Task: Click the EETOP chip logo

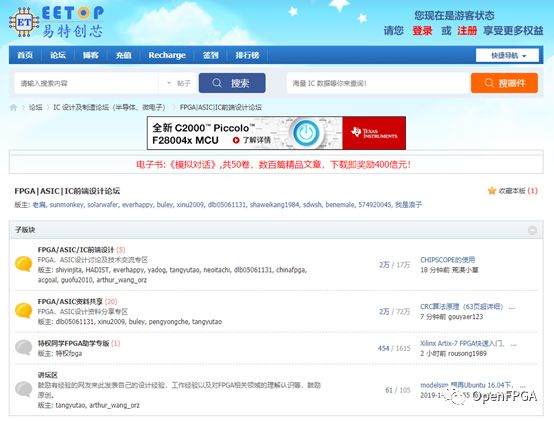Action: tap(24, 23)
